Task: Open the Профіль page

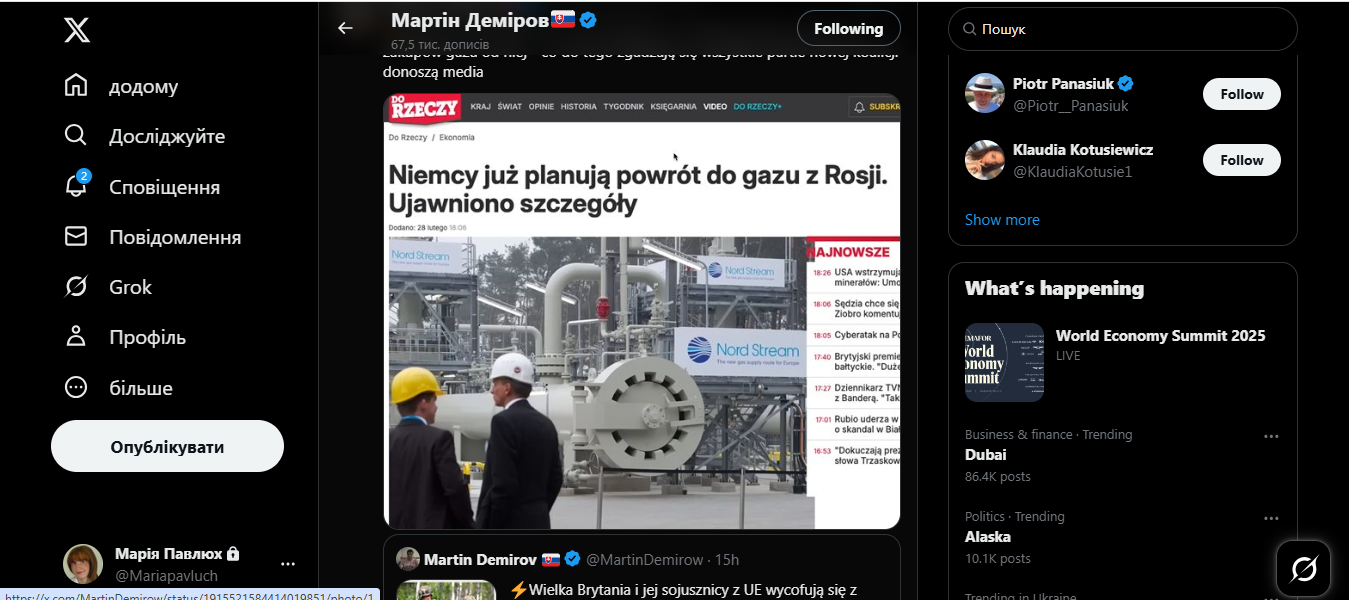Action: pos(125,337)
